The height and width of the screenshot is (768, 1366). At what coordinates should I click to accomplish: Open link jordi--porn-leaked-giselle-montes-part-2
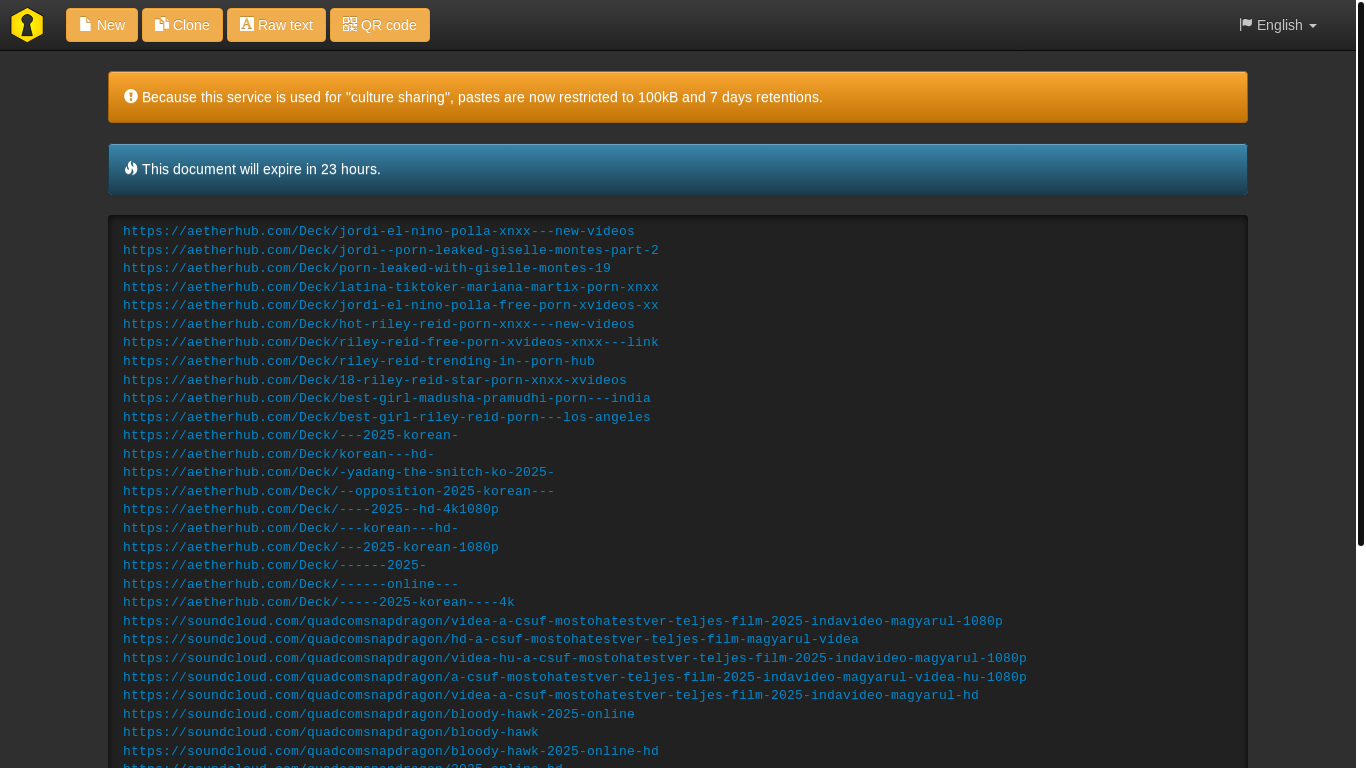[x=391, y=250]
